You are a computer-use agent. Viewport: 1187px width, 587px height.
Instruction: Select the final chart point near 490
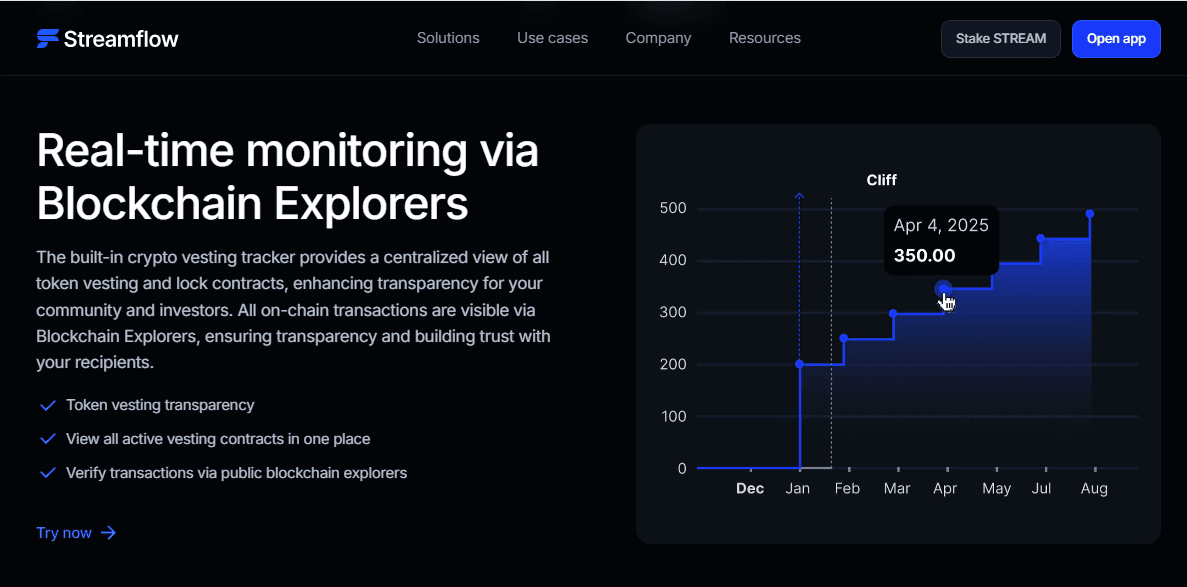pos(1090,214)
